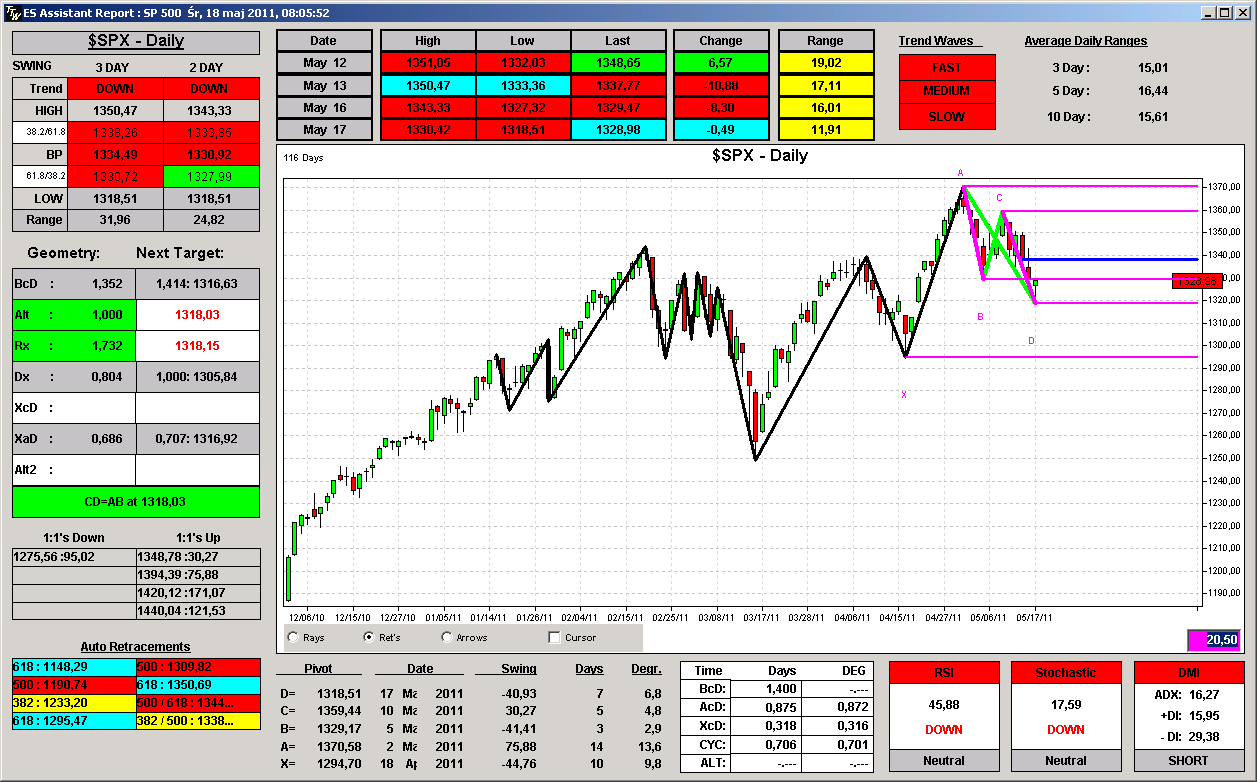This screenshot has height=782, width=1257.
Task: Click the red Stochastic header
Action: (1065, 672)
